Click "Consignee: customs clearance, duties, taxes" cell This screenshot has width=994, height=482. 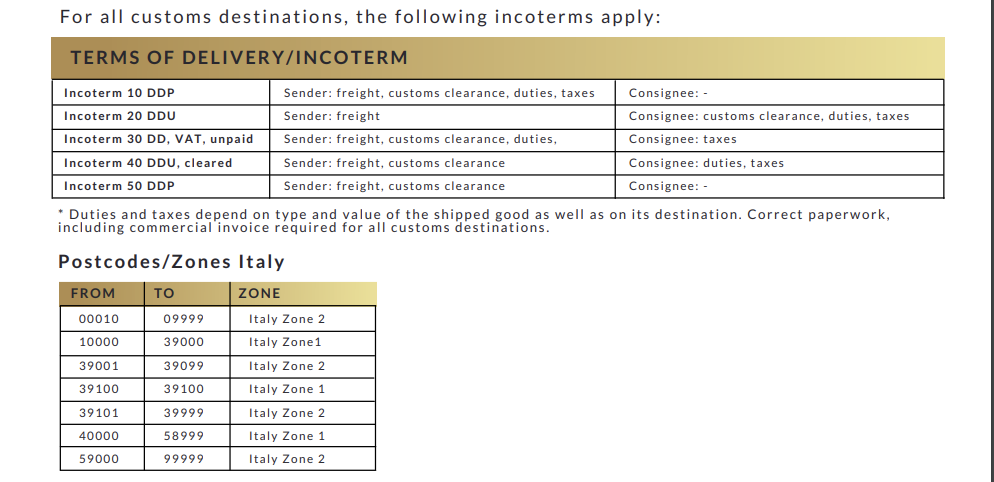(768, 116)
